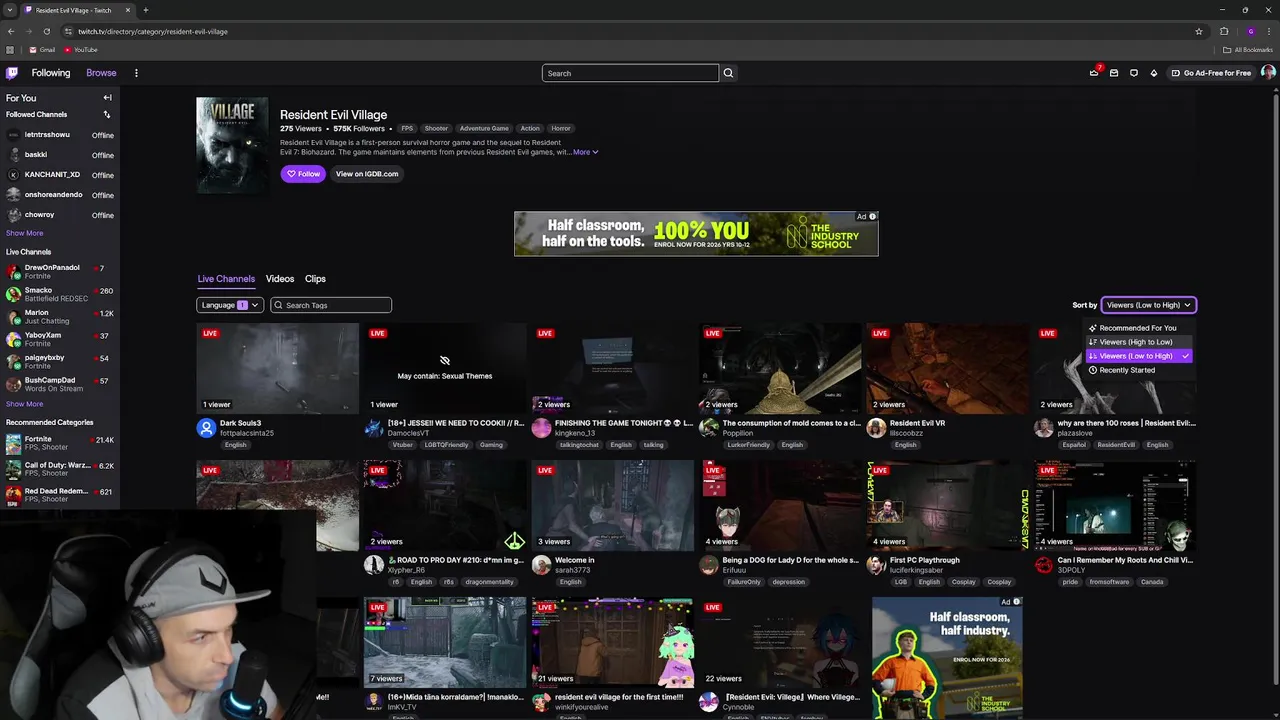Viewport: 1280px width, 720px height.
Task: Select Recommended For You sort option
Action: pos(1139,328)
